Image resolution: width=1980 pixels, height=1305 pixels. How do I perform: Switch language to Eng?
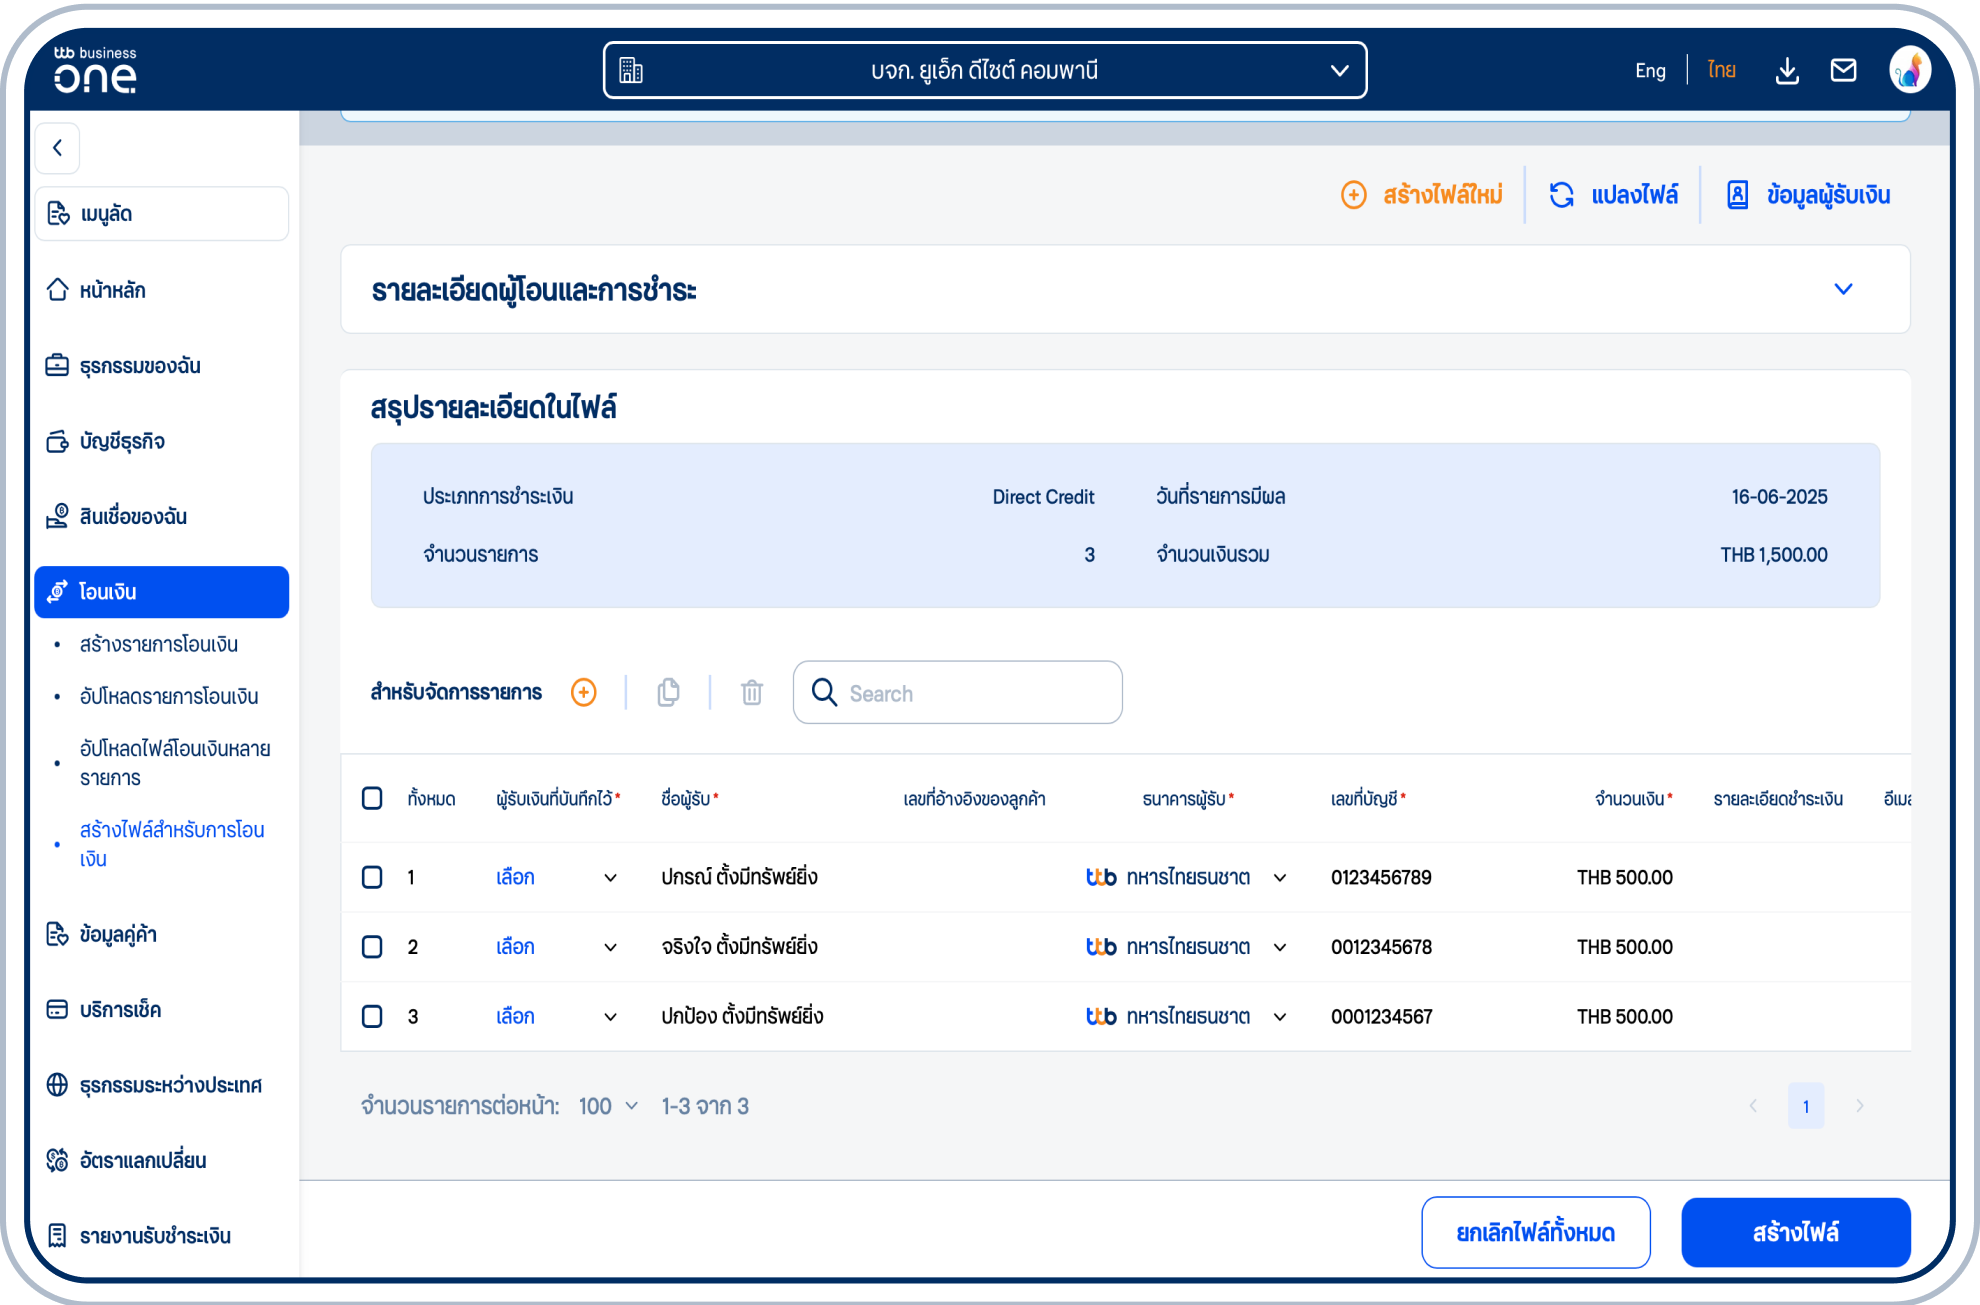pyautogui.click(x=1650, y=71)
